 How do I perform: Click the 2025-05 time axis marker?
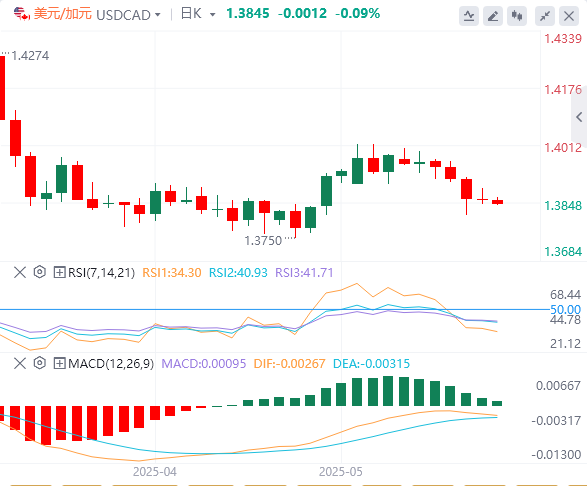pos(341,472)
